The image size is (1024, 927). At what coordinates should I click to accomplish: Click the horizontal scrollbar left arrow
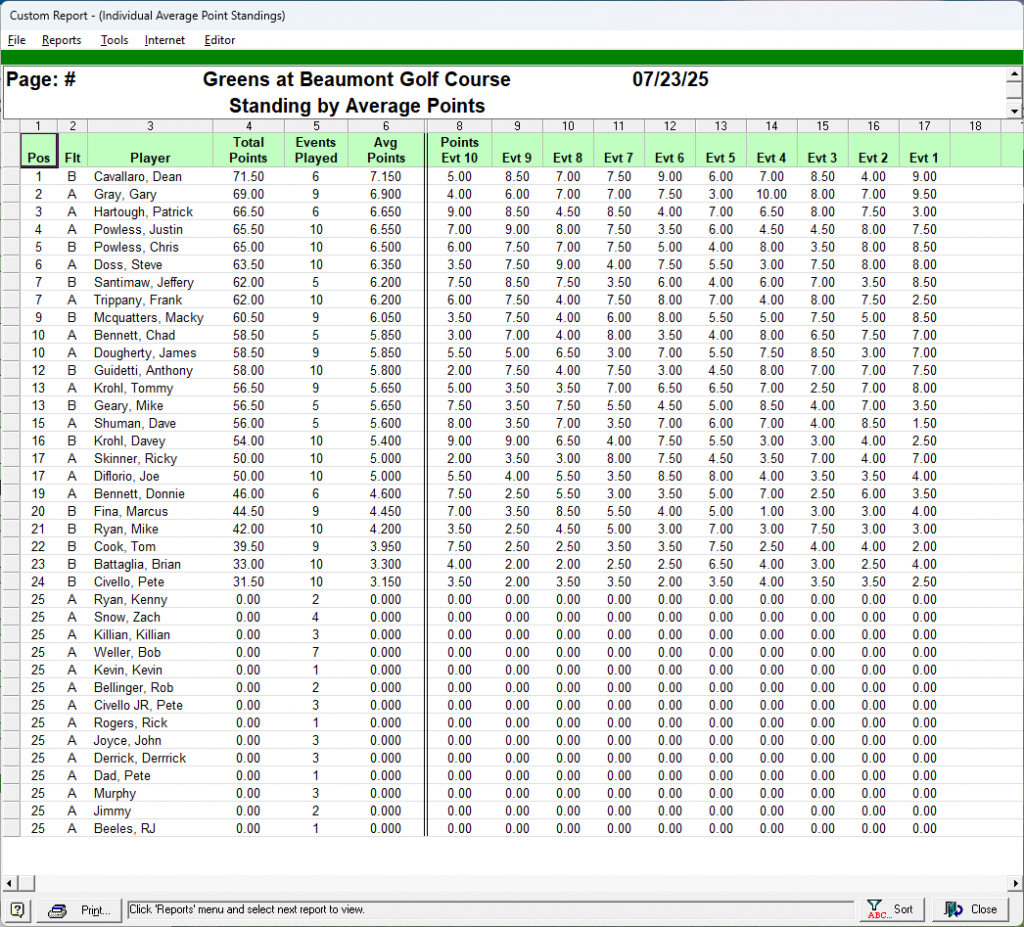tap(9, 883)
